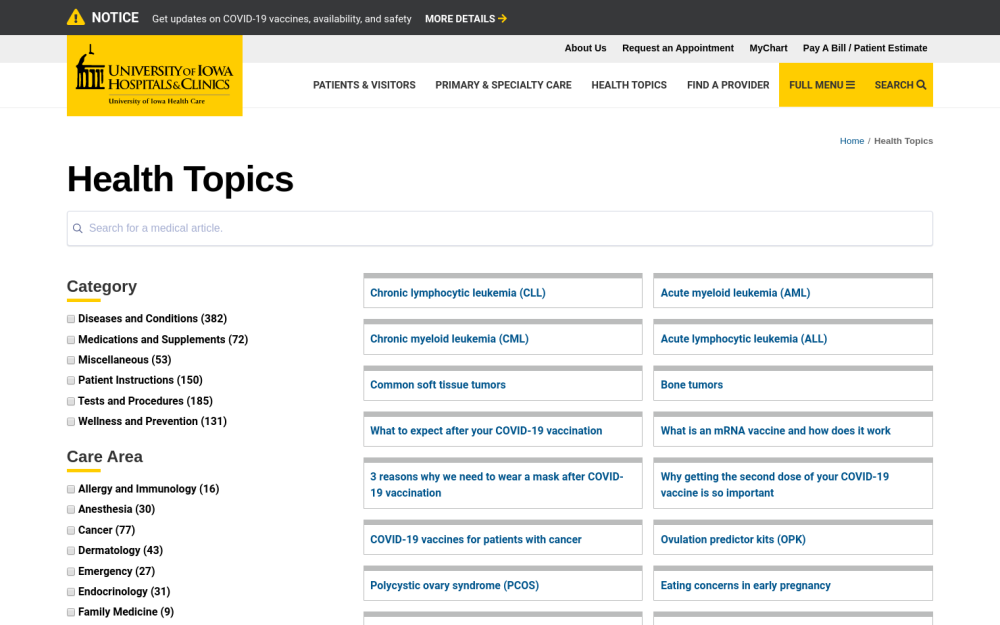Viewport: 1000px width, 625px height.
Task: Click the University of Iowa Hospitals & Clinics logo
Action: coord(154,75)
